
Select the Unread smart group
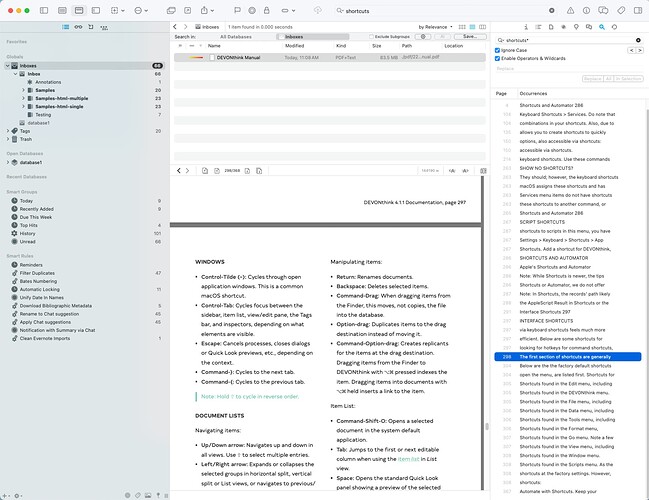point(27,241)
